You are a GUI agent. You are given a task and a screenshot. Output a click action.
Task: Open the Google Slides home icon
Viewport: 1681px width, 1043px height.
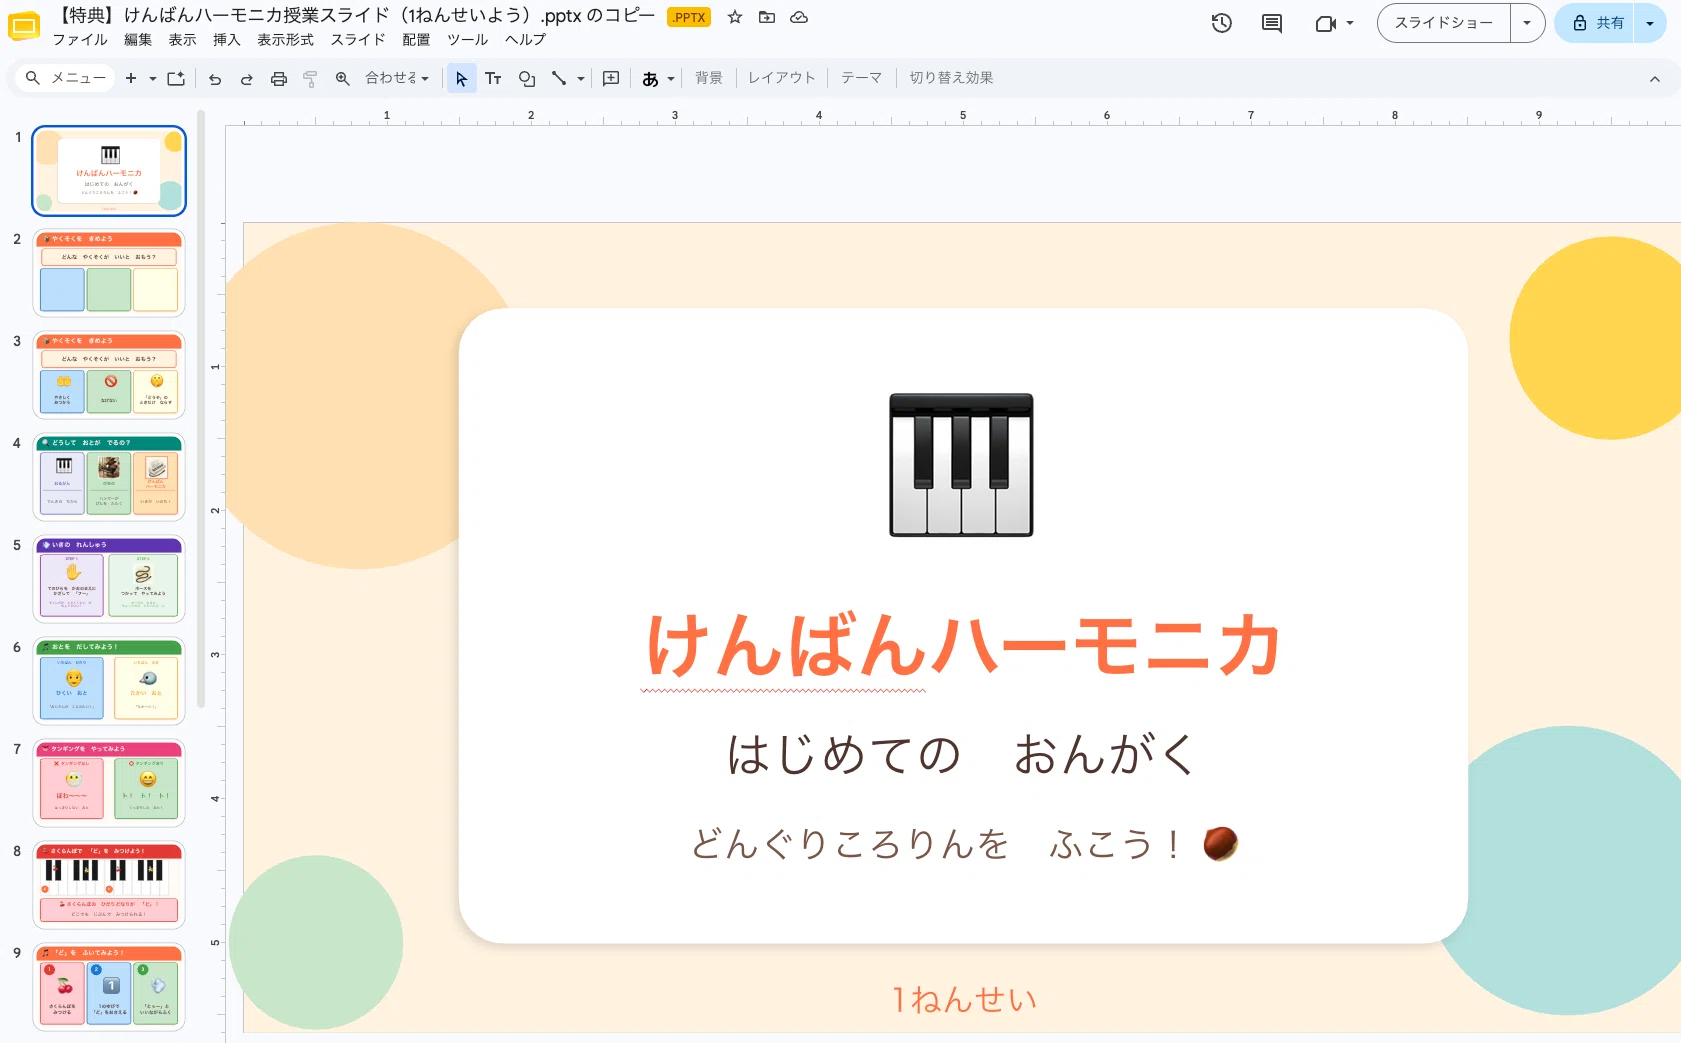[x=23, y=25]
